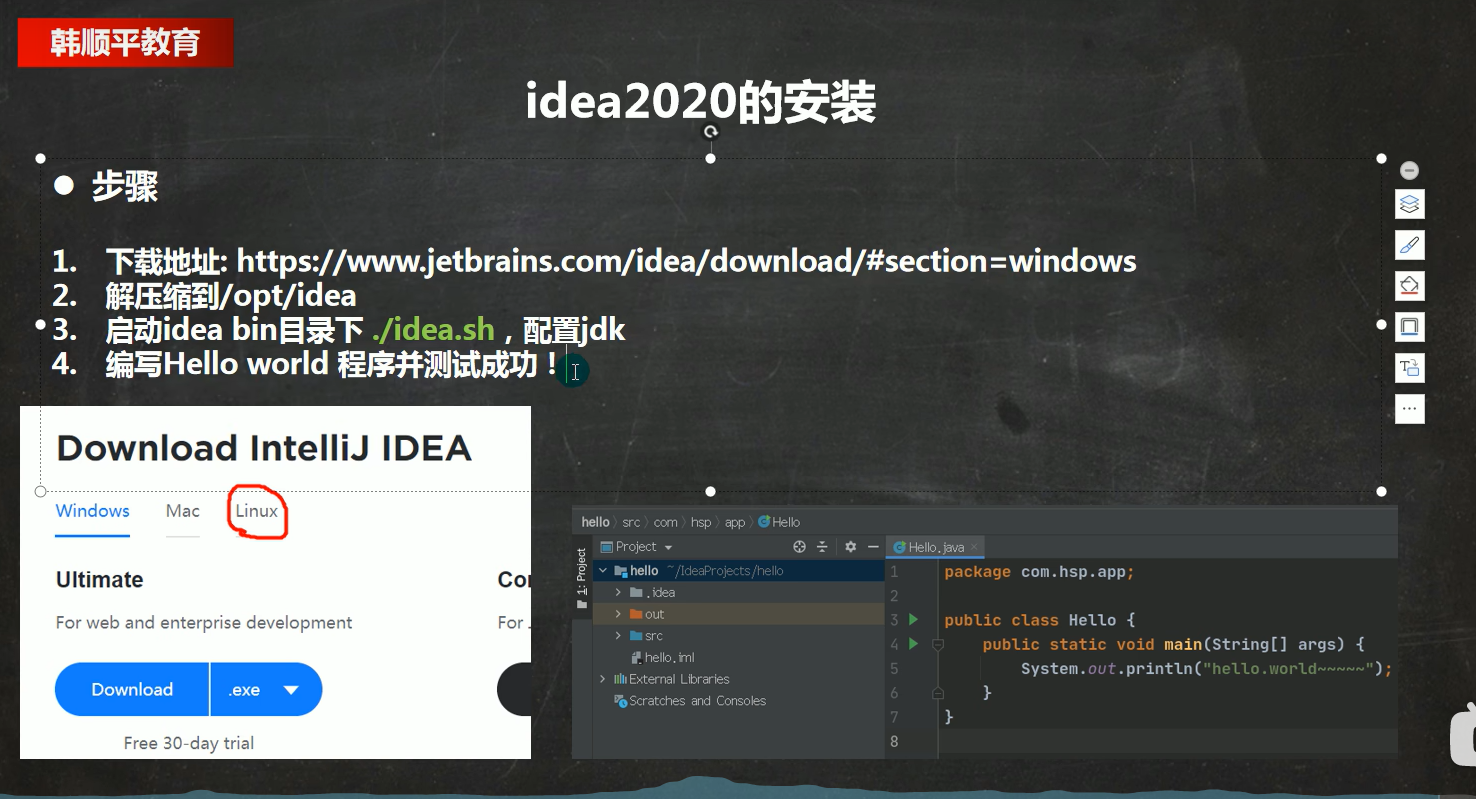Click the 'Download IntelliJ IDEA' heading
This screenshot has height=799, width=1476.
point(264,448)
